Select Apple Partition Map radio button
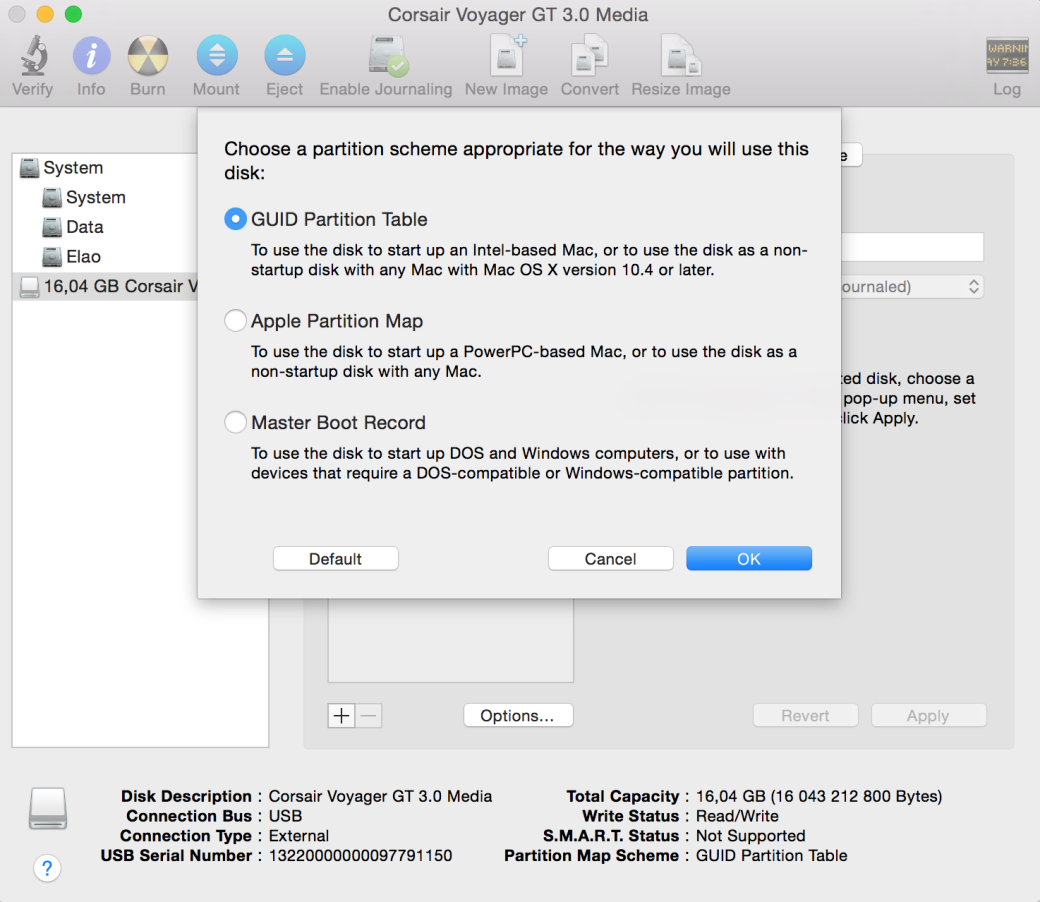The image size is (1040, 902). tap(235, 320)
